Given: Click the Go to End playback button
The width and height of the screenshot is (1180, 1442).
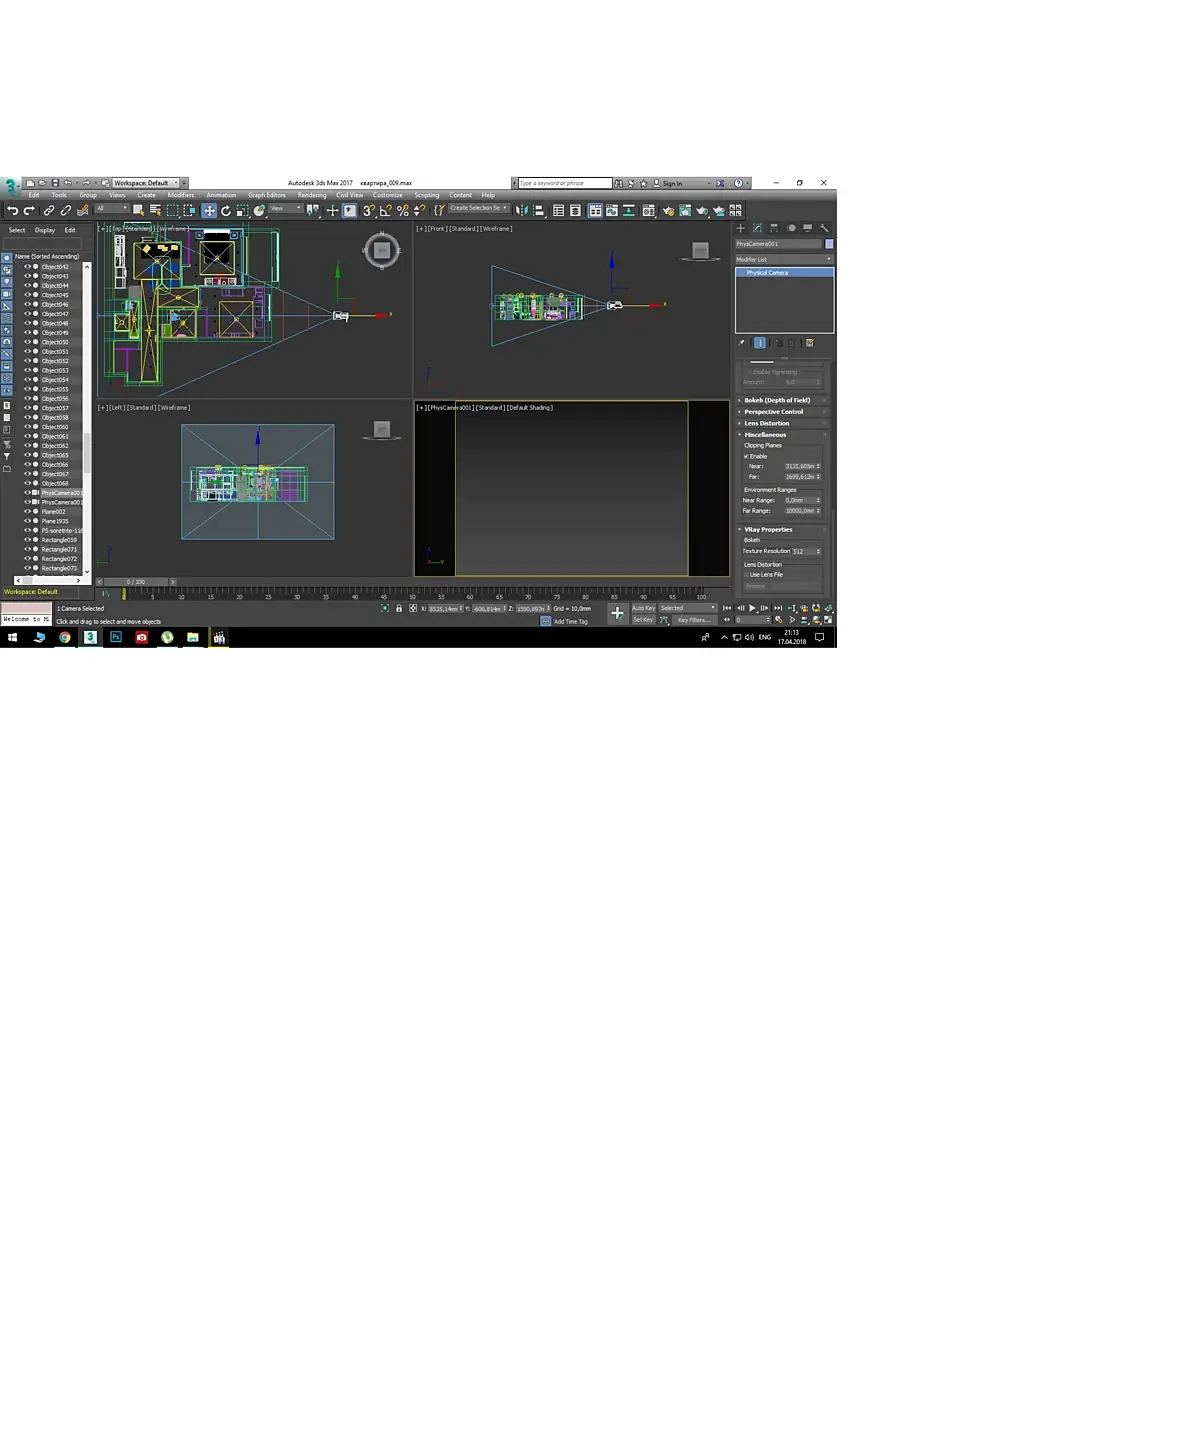Looking at the screenshot, I should (778, 608).
